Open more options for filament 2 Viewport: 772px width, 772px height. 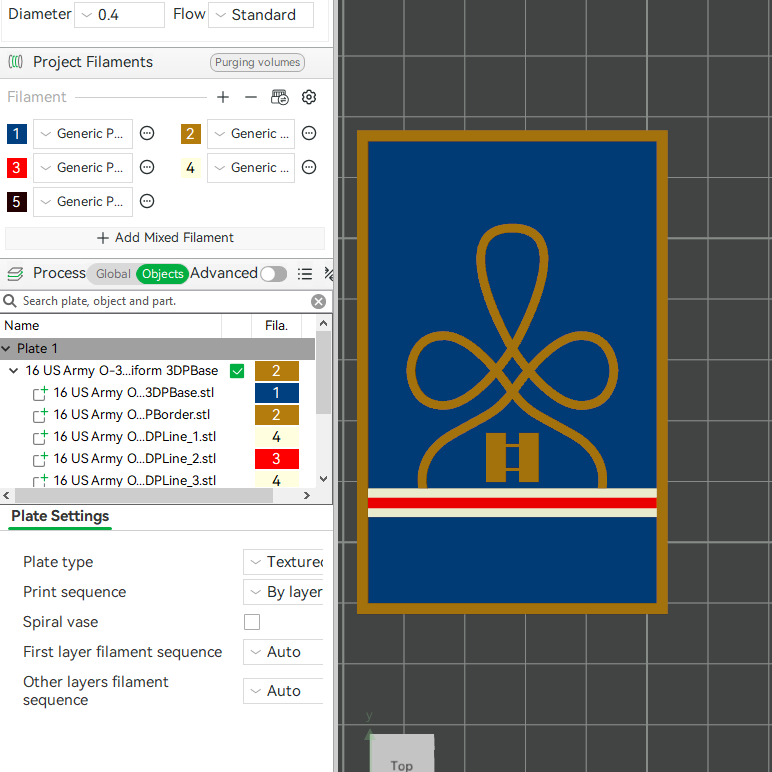pos(309,133)
